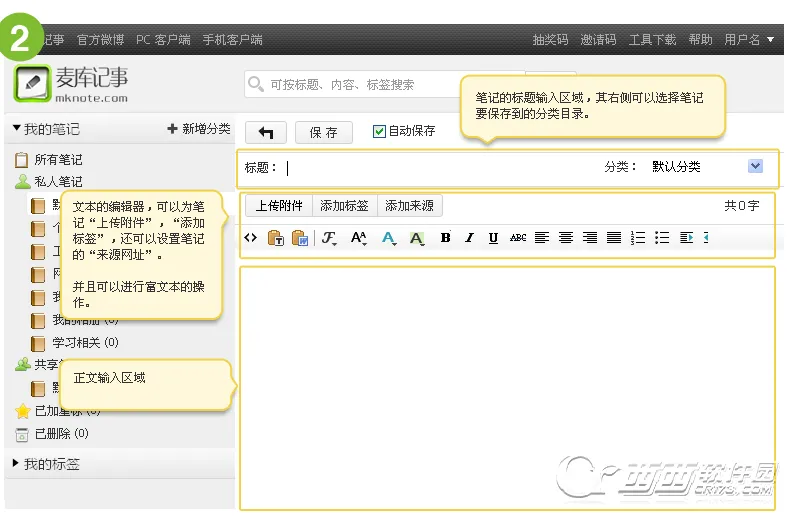Justify text alignment

point(614,237)
